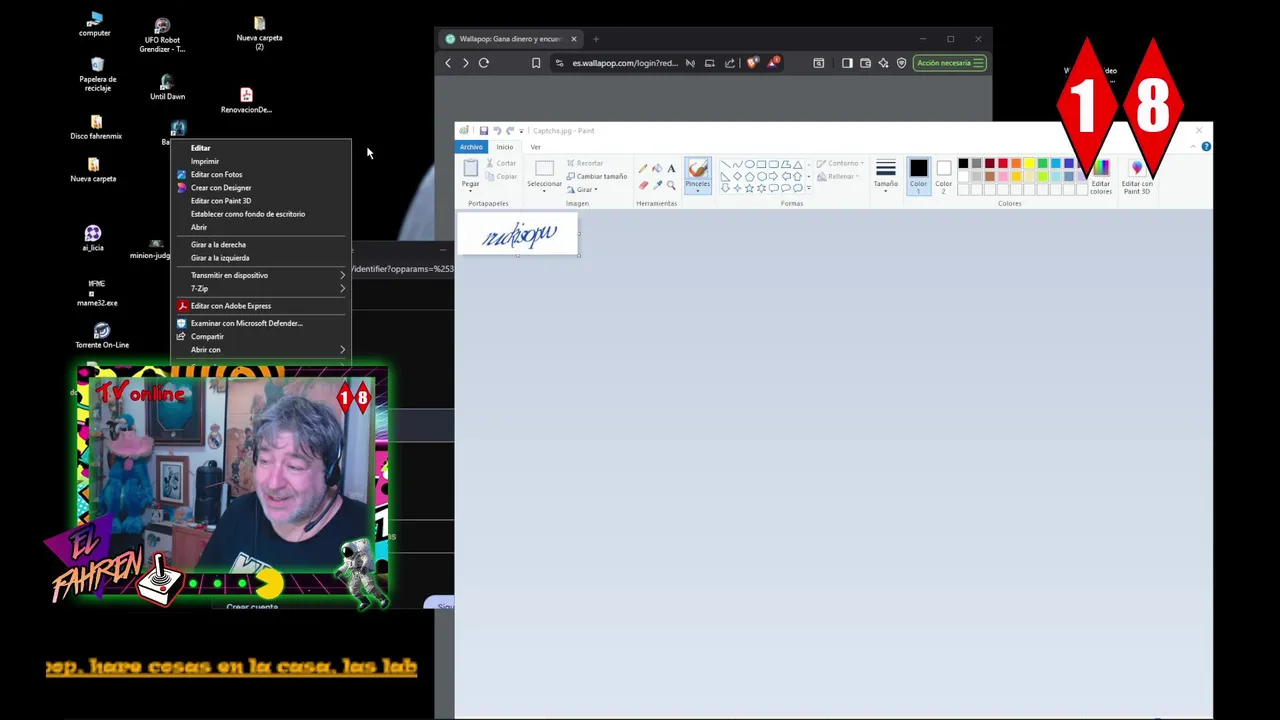1280x720 pixels.
Task: Go back in the browser
Action: [448, 63]
